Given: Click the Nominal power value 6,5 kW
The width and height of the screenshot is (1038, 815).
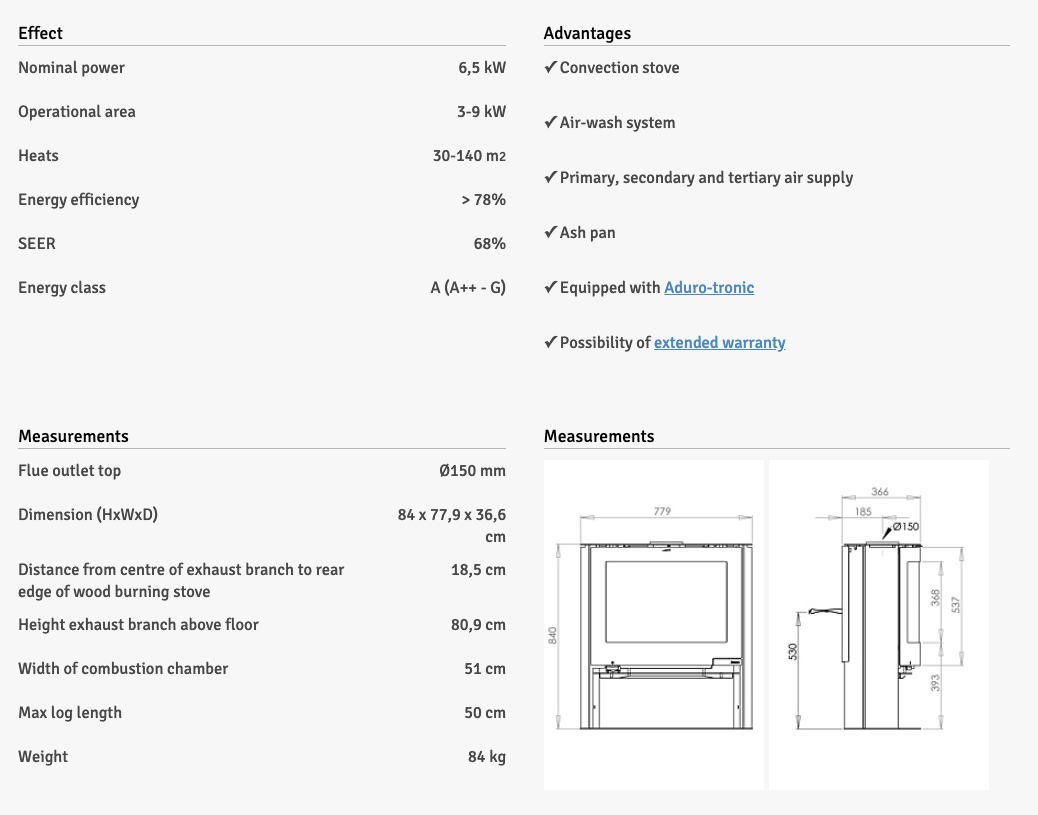Looking at the screenshot, I should tap(481, 68).
